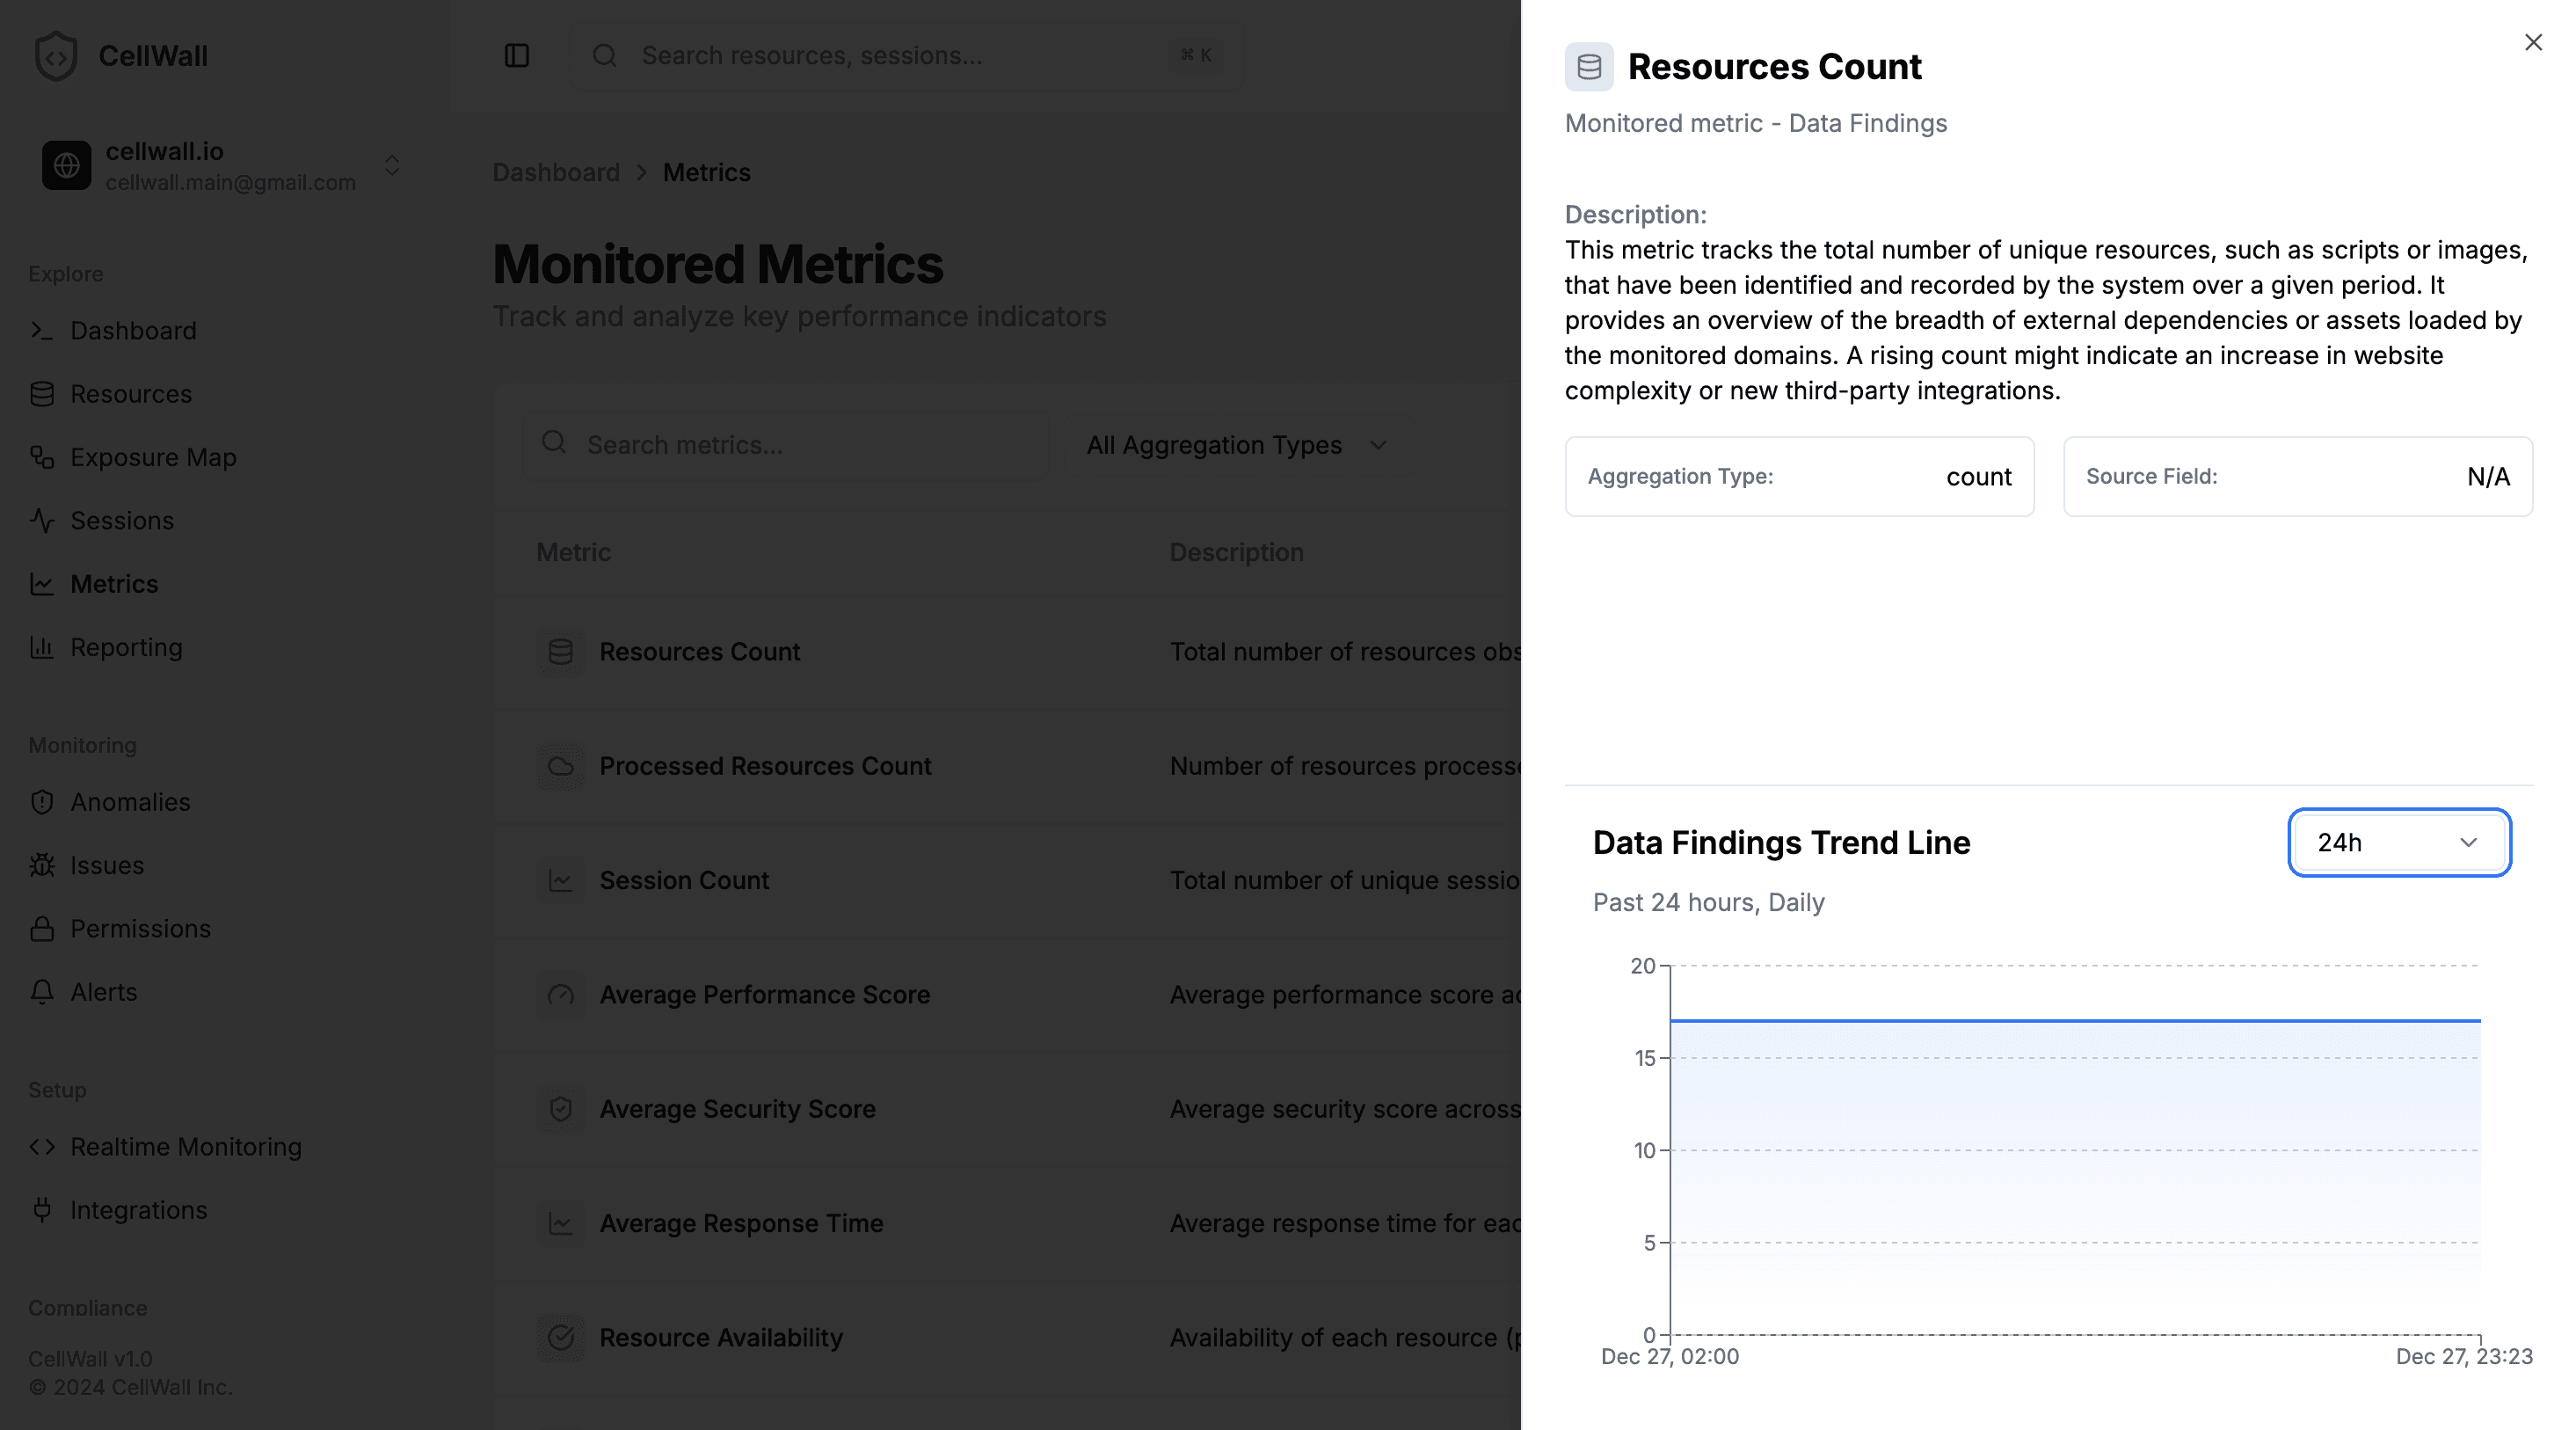
Task: Click the Average Performance Score gauge icon
Action: click(x=561, y=995)
